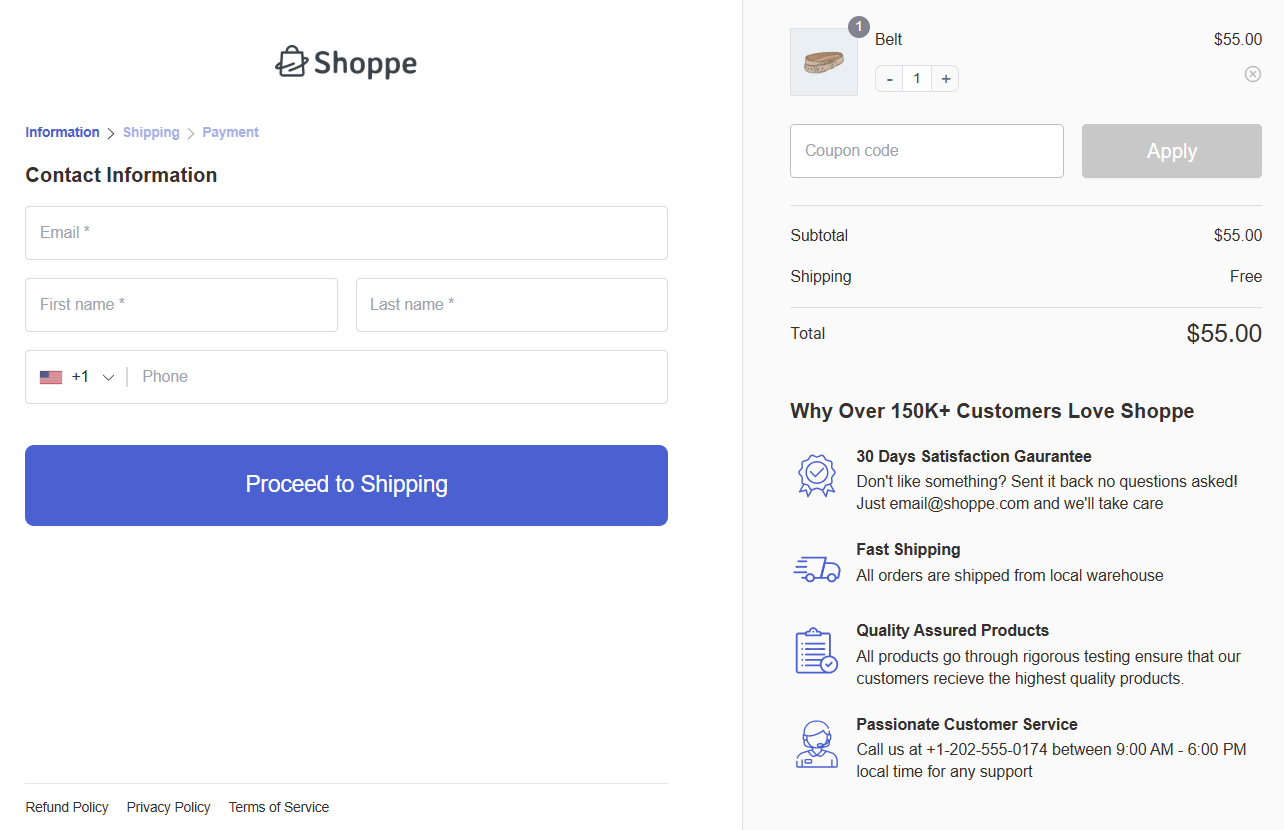Image resolution: width=1284 pixels, height=830 pixels.
Task: Go to the Shipping breadcrumb step
Action: tap(151, 132)
